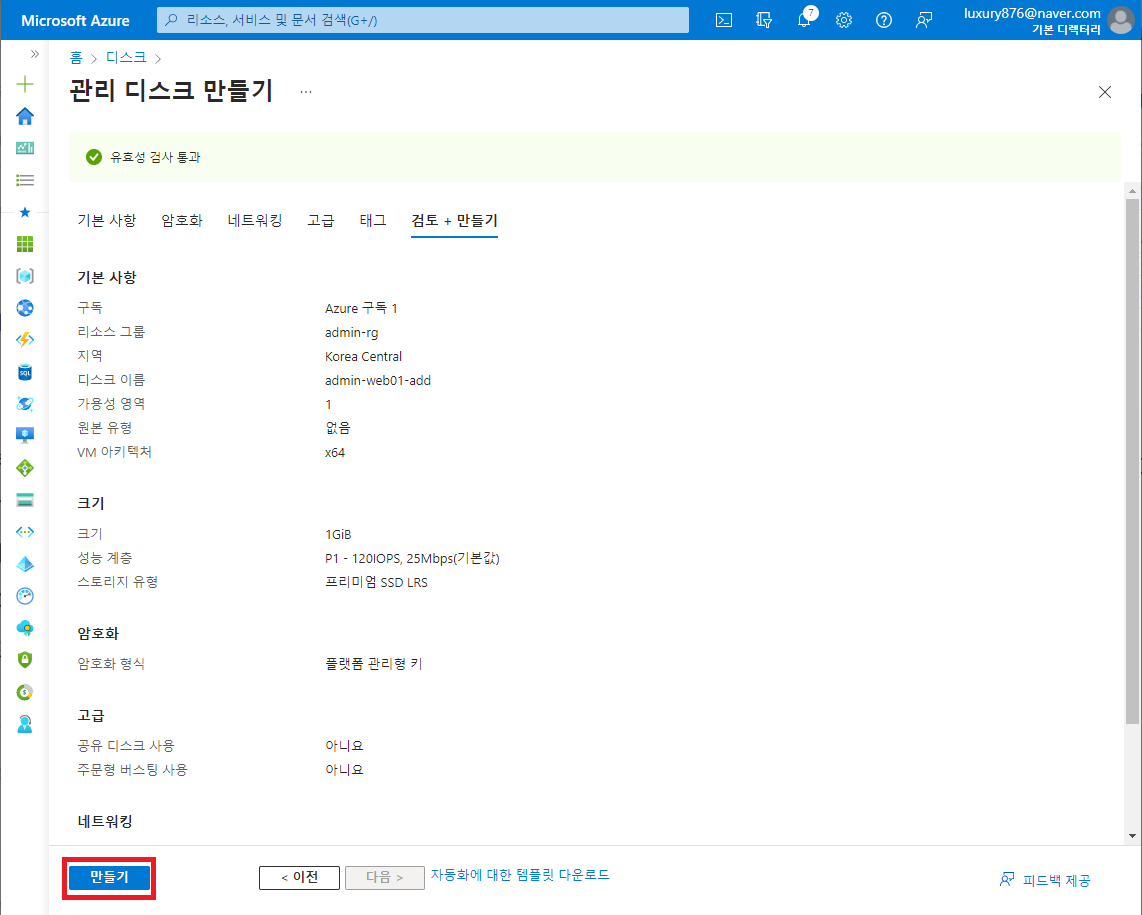Click the 프리미엄 SSD LRS value
Viewport: 1142px width, 915px height.
click(x=377, y=582)
